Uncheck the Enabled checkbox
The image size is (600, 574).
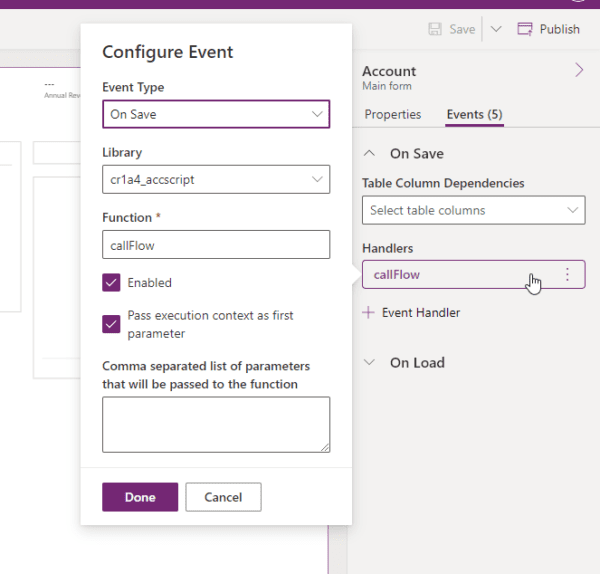111,283
